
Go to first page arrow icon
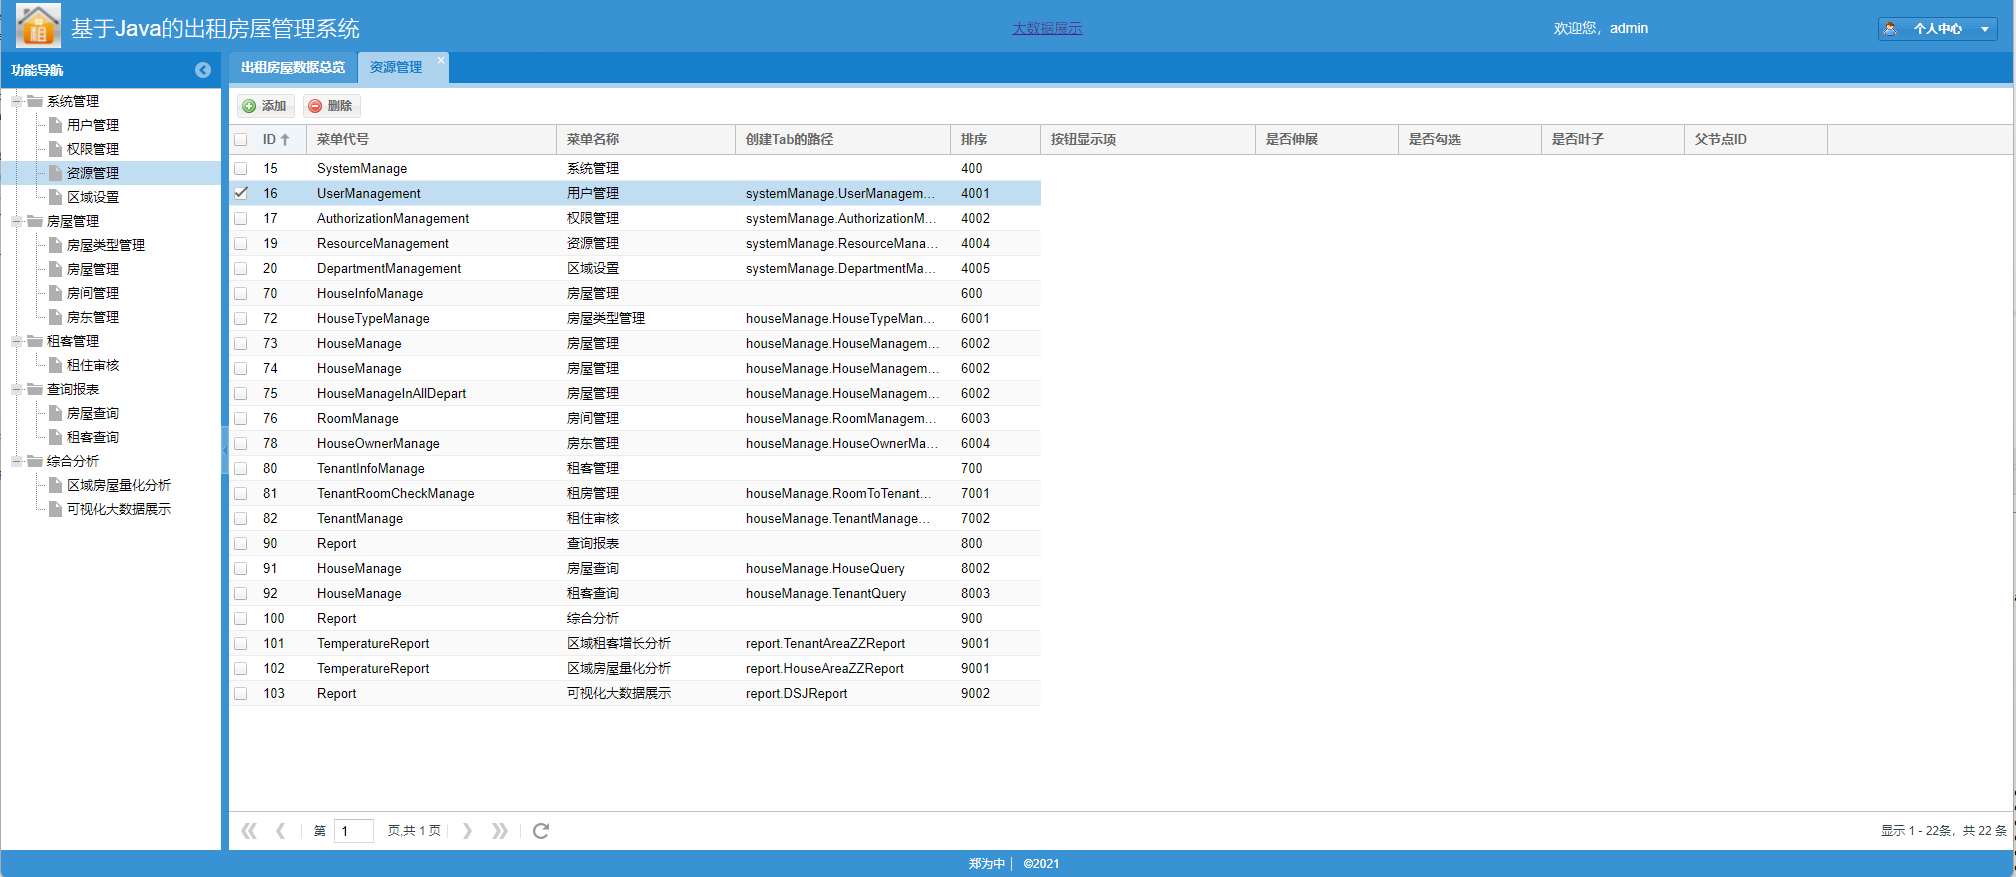pos(249,831)
